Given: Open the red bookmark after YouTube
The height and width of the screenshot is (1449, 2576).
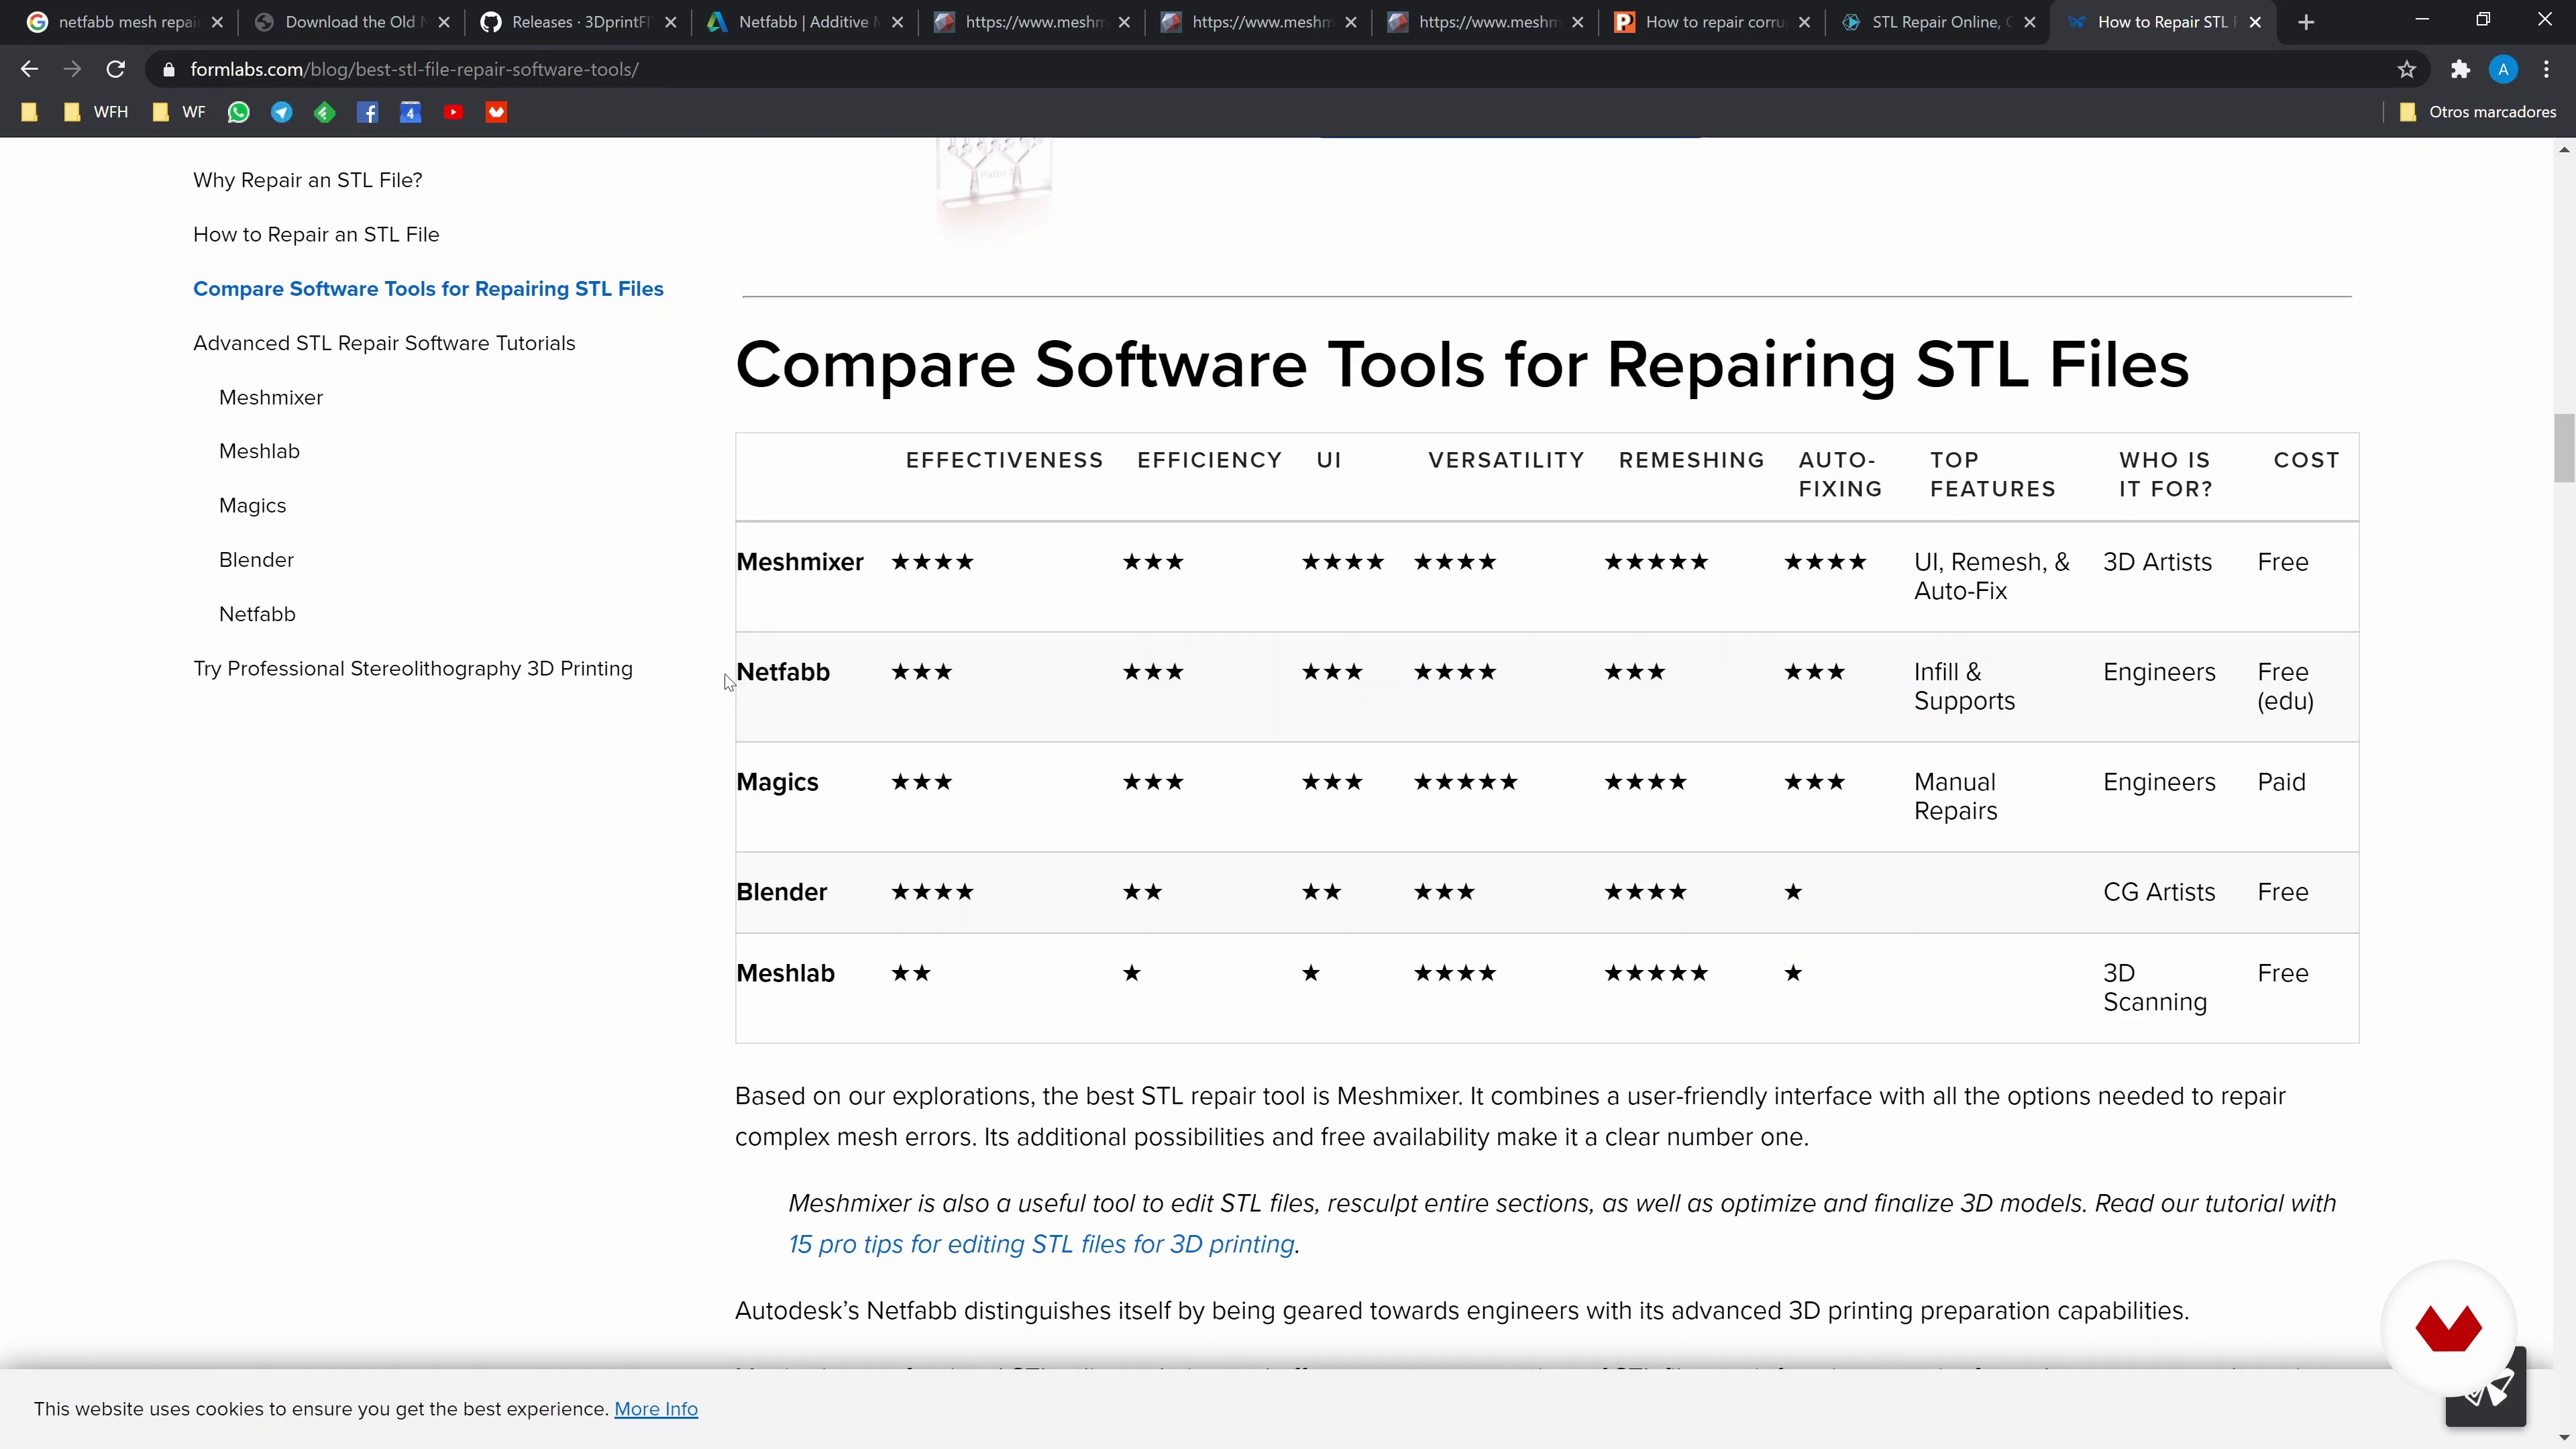Looking at the screenshot, I should tap(496, 112).
